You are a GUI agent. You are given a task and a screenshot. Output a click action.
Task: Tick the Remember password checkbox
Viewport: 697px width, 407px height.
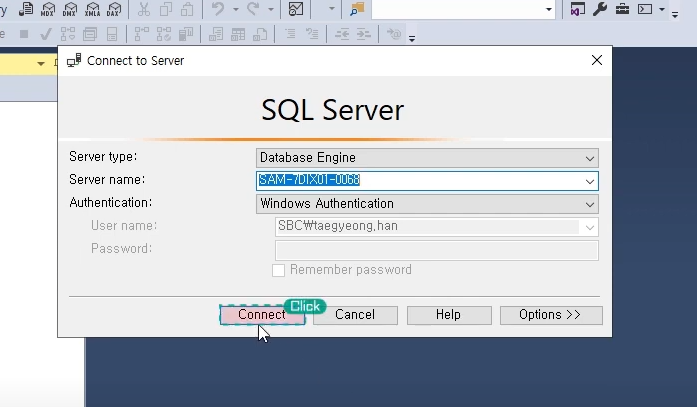coord(278,270)
